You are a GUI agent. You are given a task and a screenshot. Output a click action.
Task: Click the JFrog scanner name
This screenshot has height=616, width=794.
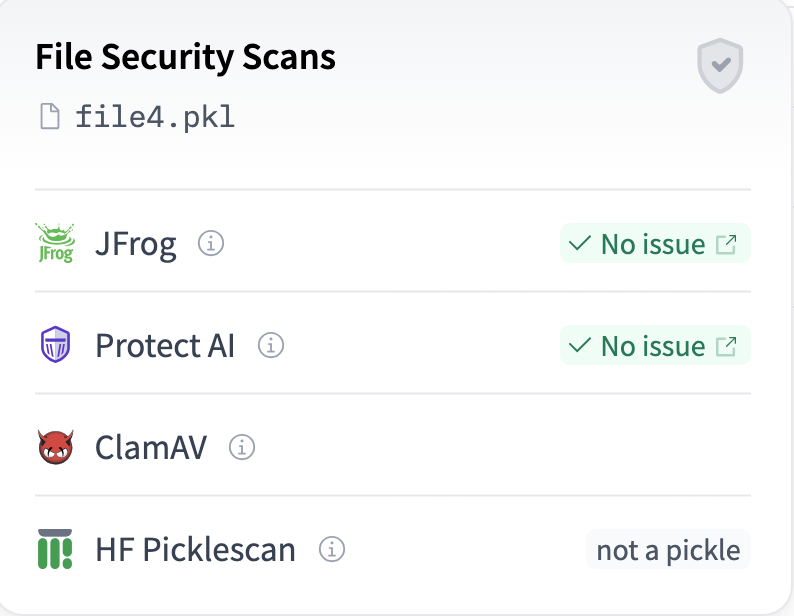click(x=136, y=244)
